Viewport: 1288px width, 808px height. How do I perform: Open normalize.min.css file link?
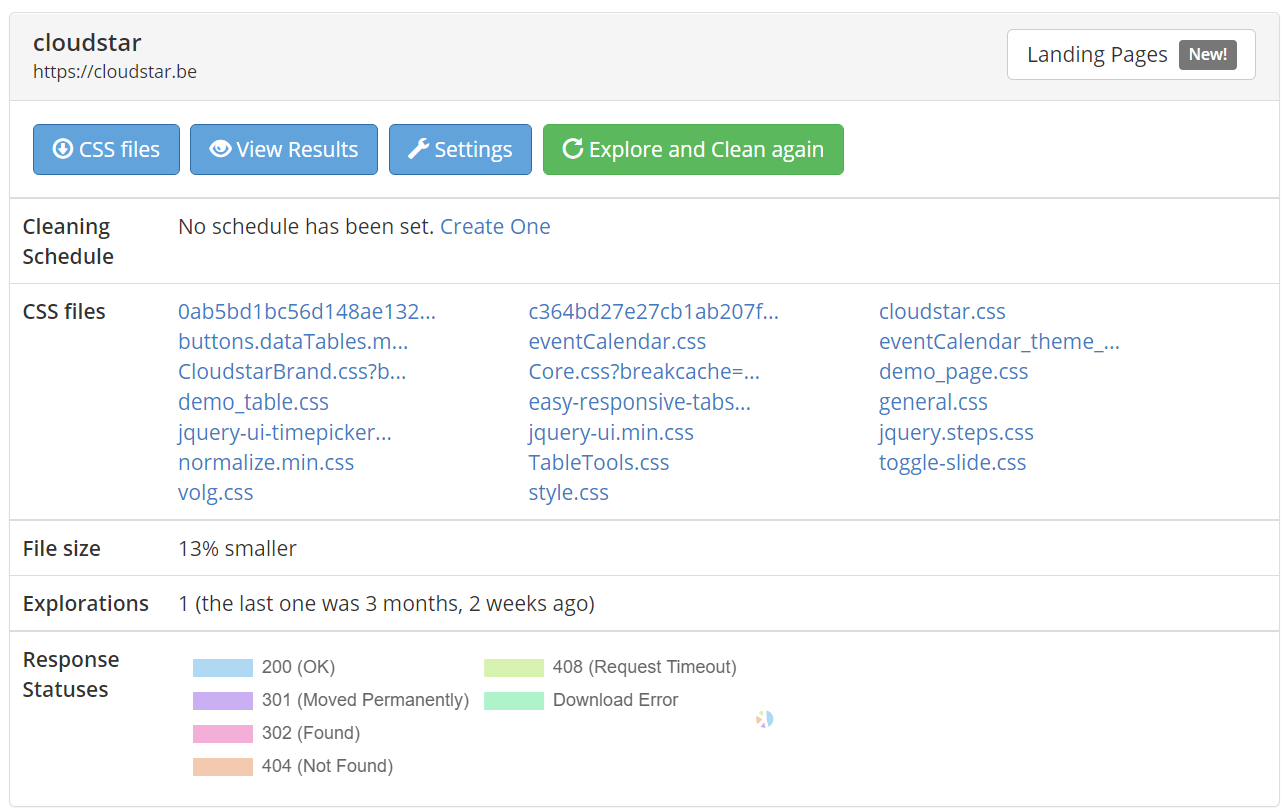[x=266, y=463]
